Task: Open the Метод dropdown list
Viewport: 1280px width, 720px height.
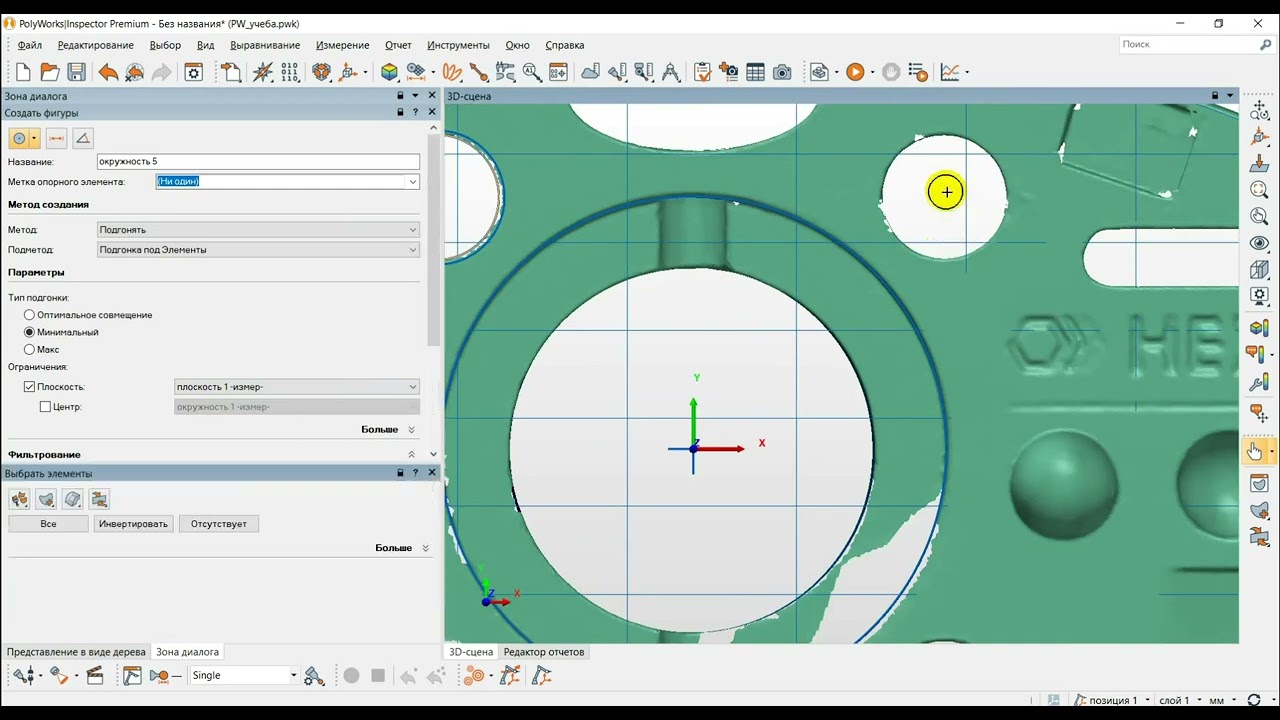Action: (x=258, y=230)
